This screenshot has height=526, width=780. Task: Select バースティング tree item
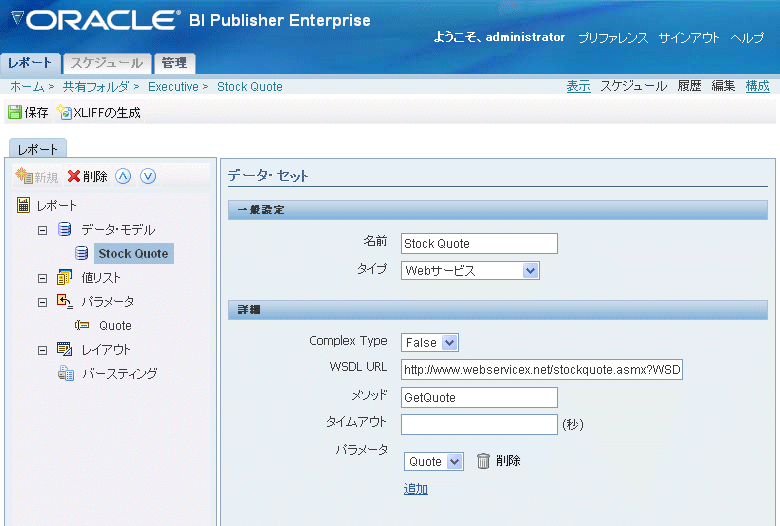click(x=119, y=373)
